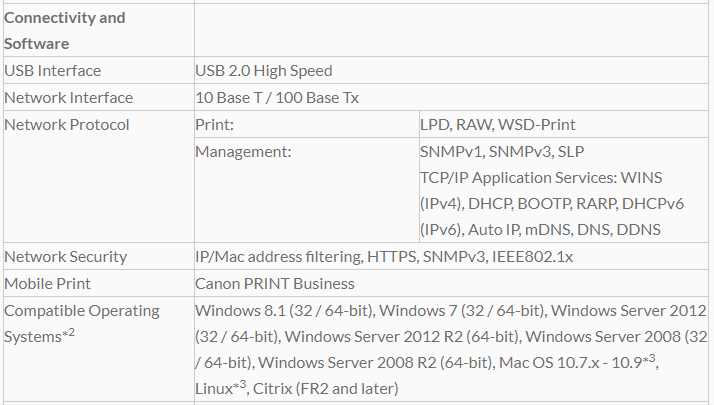
Task: Select the Management: sub-label cell
Action: point(243,152)
